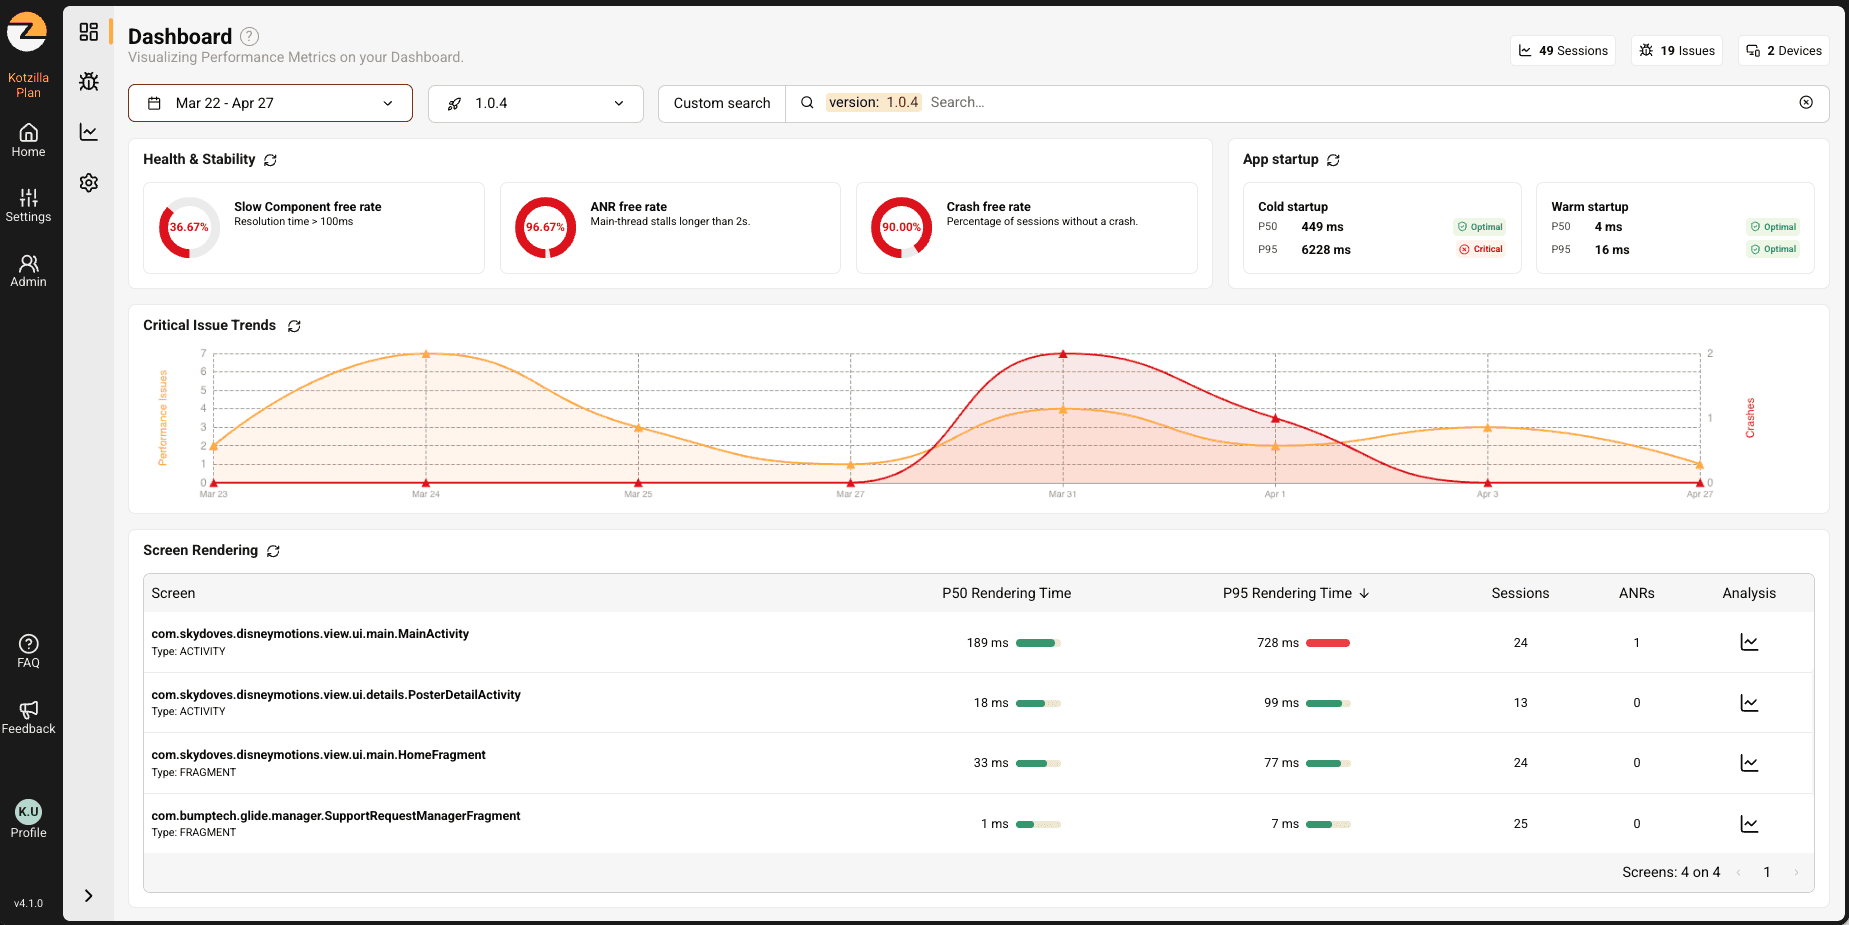Open the FAQ section
Image resolution: width=1849 pixels, height=925 pixels.
coord(28,651)
